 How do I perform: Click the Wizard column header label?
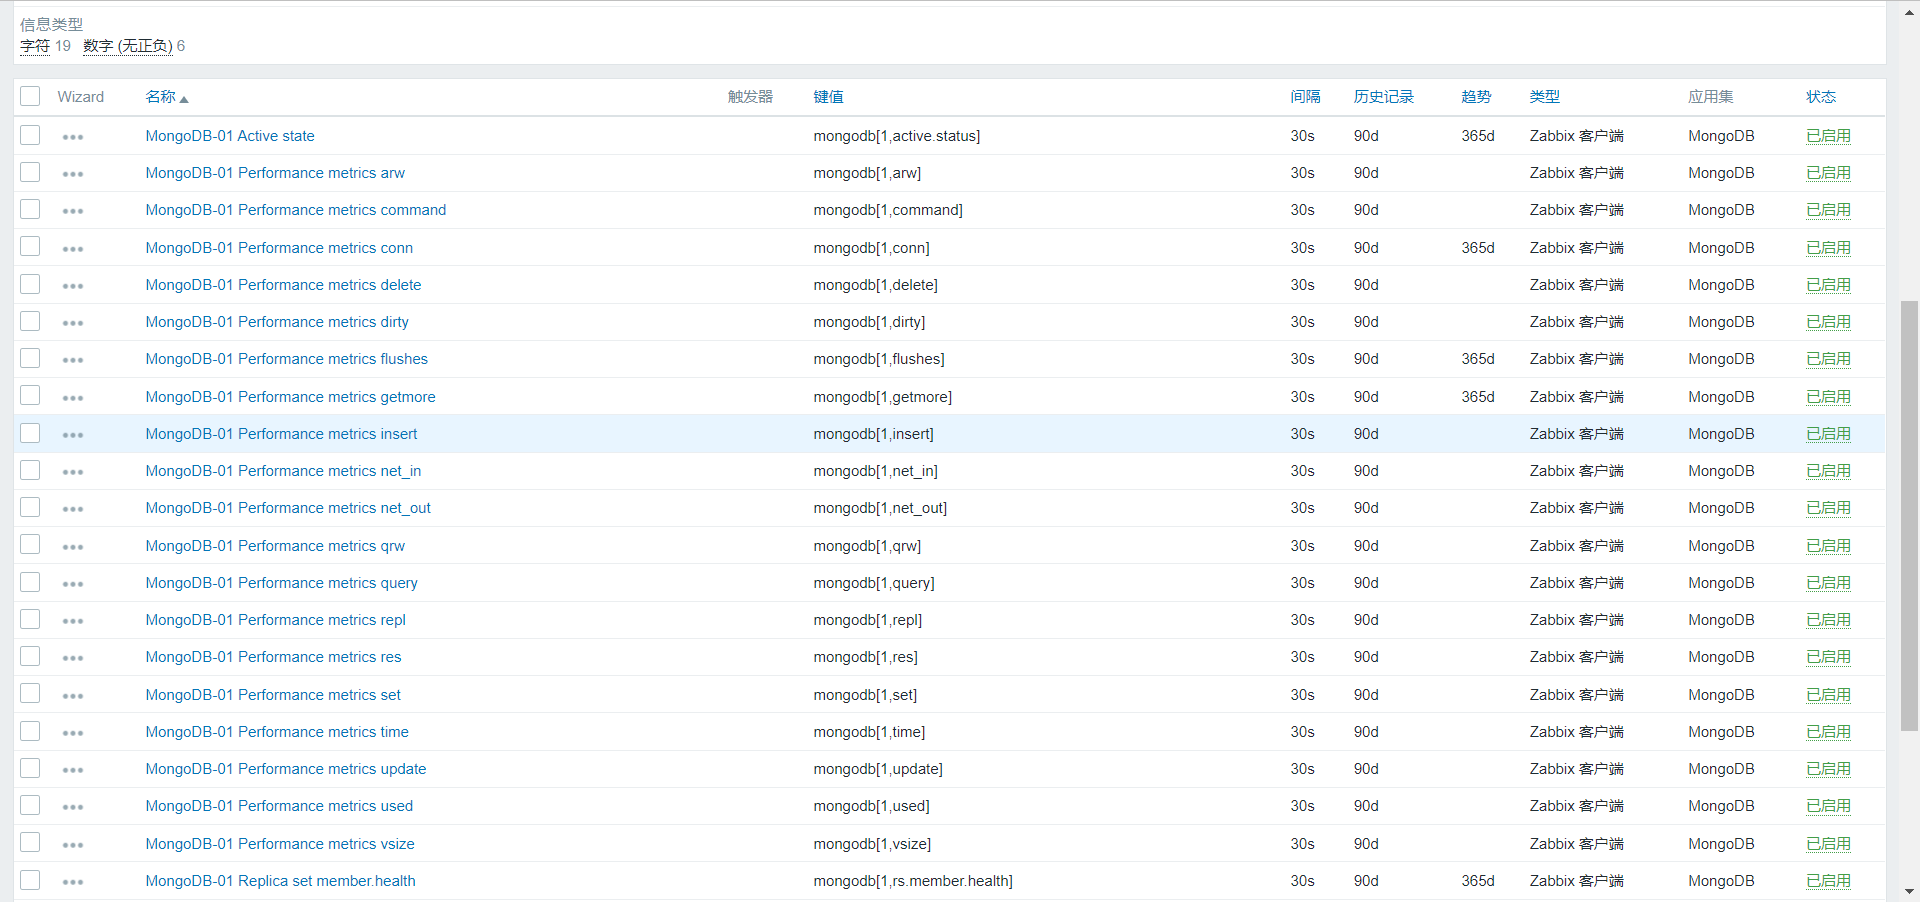[81, 97]
